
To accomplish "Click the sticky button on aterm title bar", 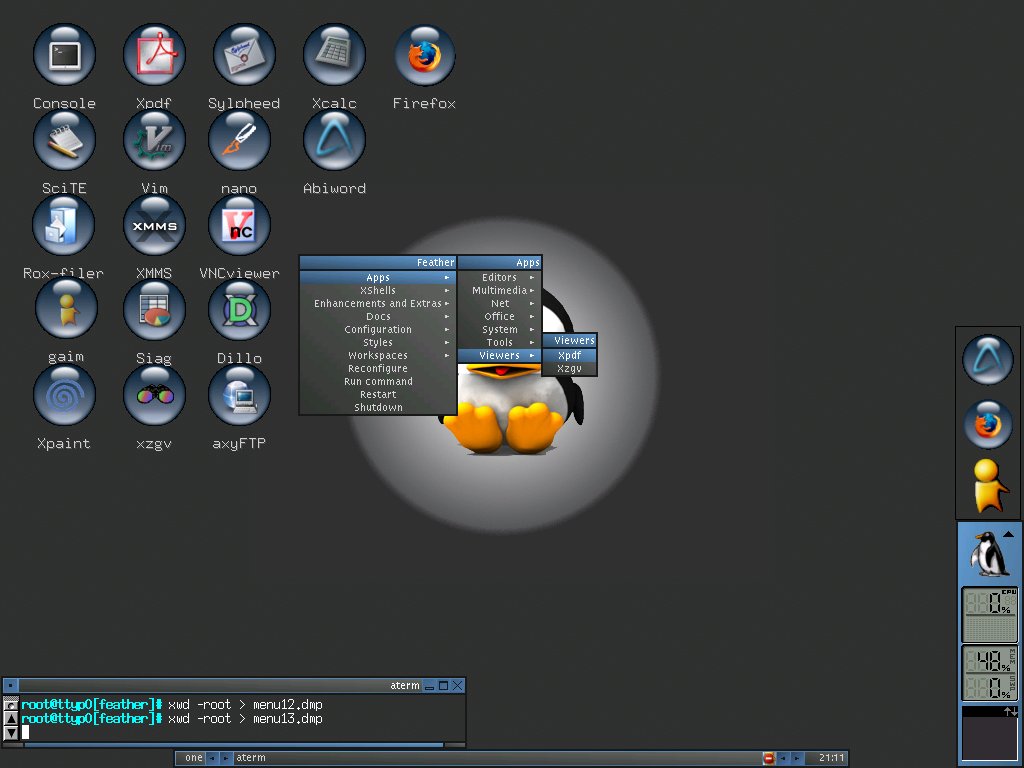I will click(x=11, y=686).
